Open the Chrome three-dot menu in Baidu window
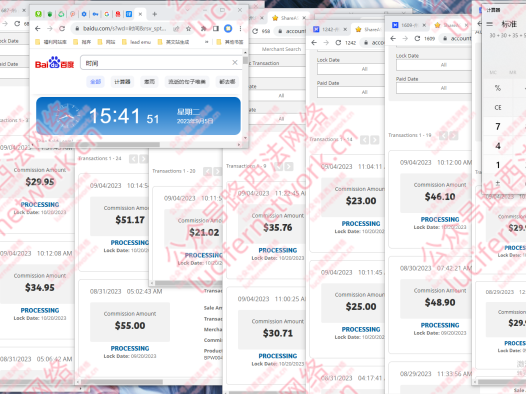 click(240, 29)
